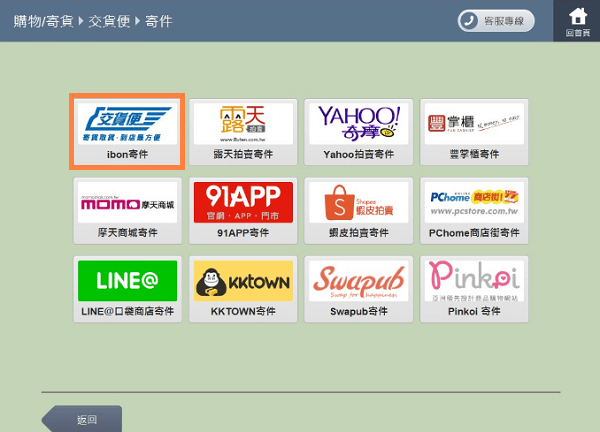Click the 寄件 breadcrumb label
600x432 pixels.
[x=158, y=21]
